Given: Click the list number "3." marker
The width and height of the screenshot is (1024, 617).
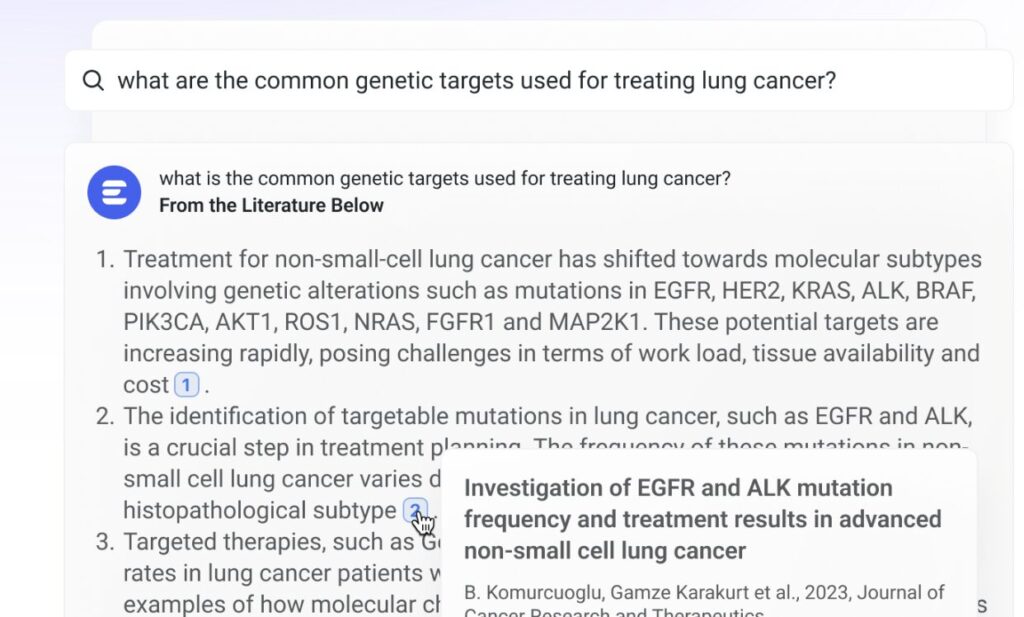Looking at the screenshot, I should click(x=105, y=543).
